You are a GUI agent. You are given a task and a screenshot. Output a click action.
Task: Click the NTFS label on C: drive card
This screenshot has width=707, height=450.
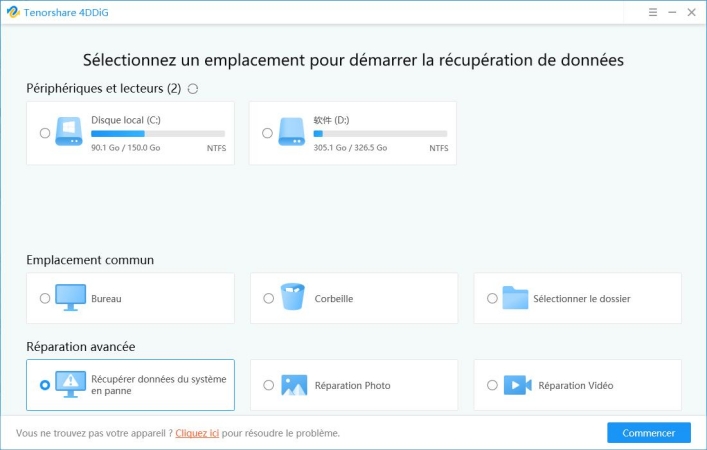click(x=216, y=148)
